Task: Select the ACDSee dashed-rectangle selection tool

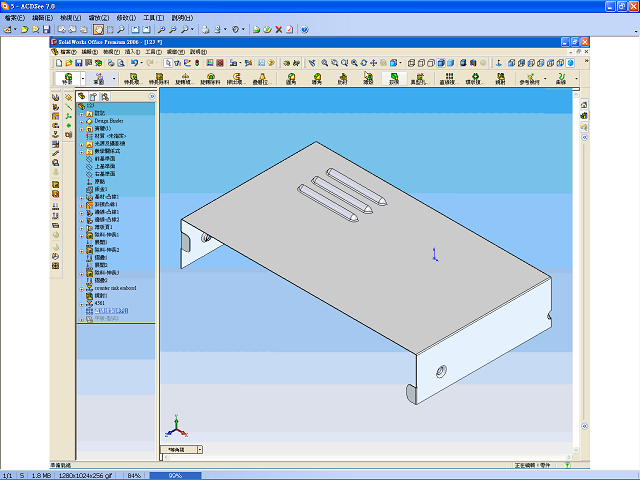Action: pyautogui.click(x=110, y=29)
